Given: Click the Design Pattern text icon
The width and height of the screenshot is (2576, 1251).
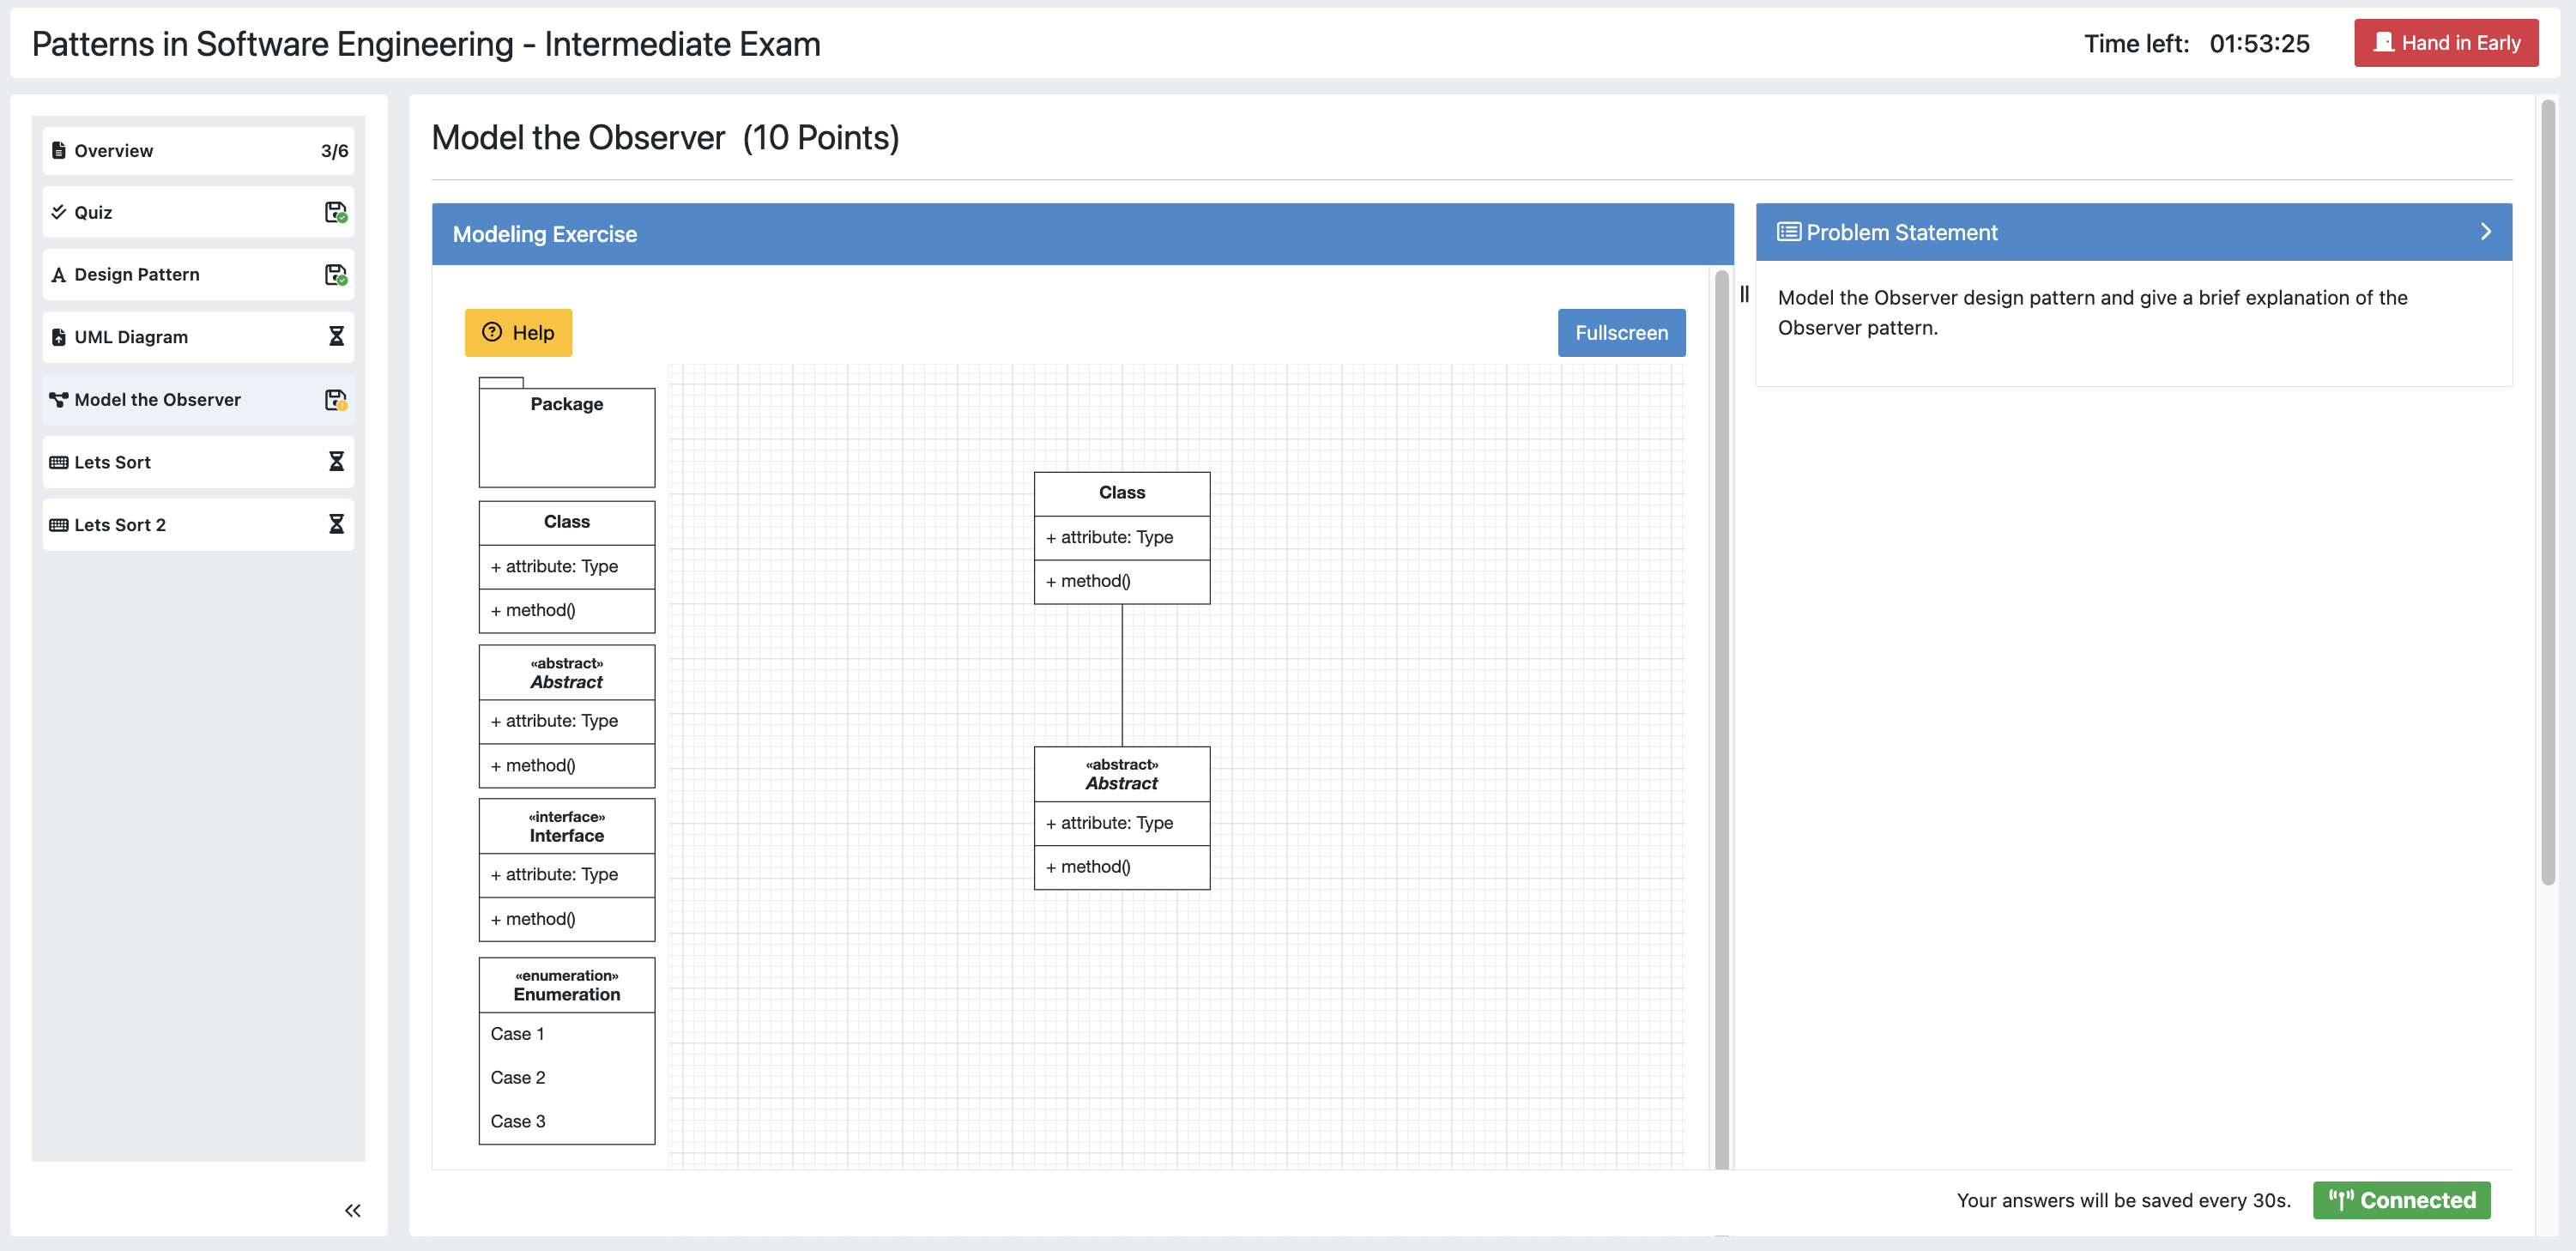Looking at the screenshot, I should (58, 275).
